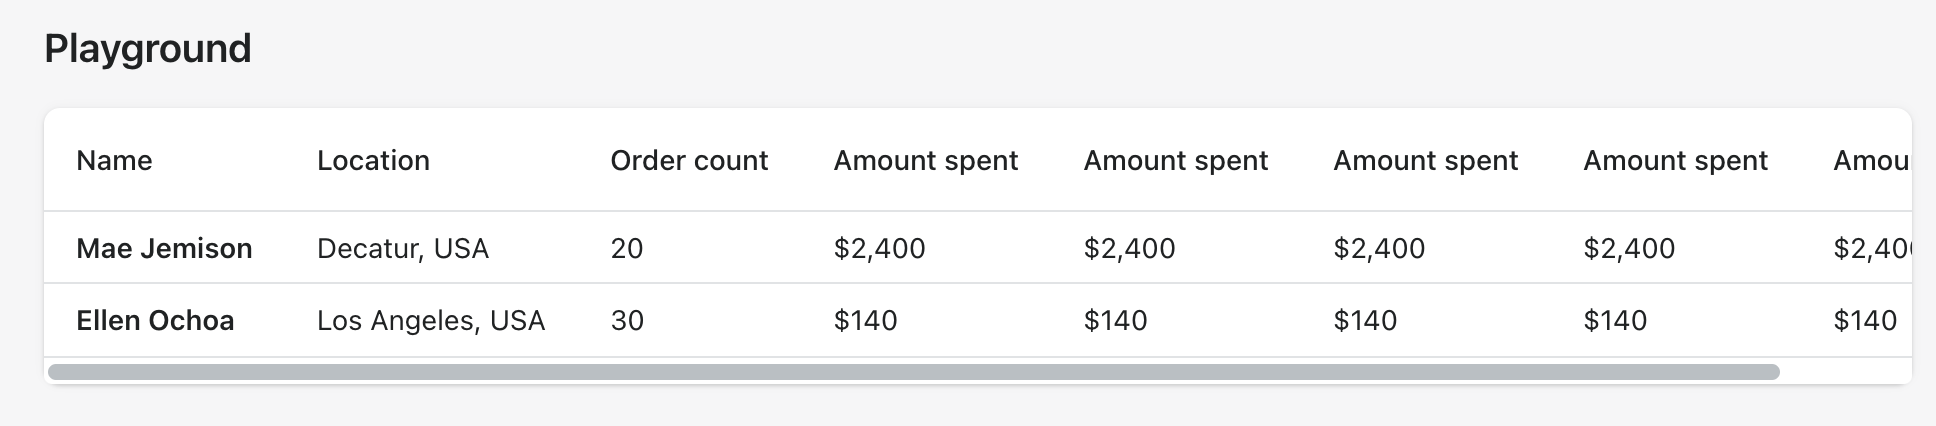The height and width of the screenshot is (426, 1936).
Task: Select the Ellen Ochoa name cell
Action: coord(155,321)
